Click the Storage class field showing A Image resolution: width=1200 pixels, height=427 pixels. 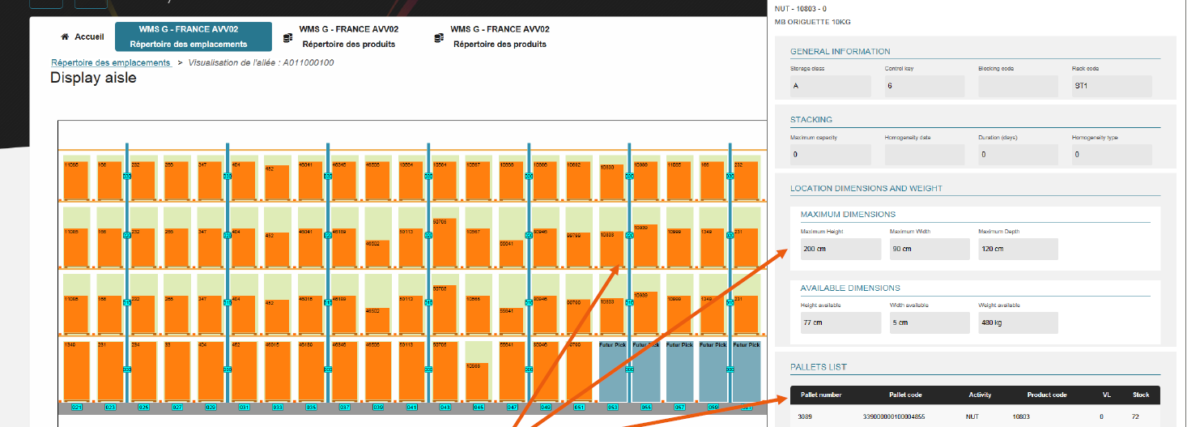point(827,87)
